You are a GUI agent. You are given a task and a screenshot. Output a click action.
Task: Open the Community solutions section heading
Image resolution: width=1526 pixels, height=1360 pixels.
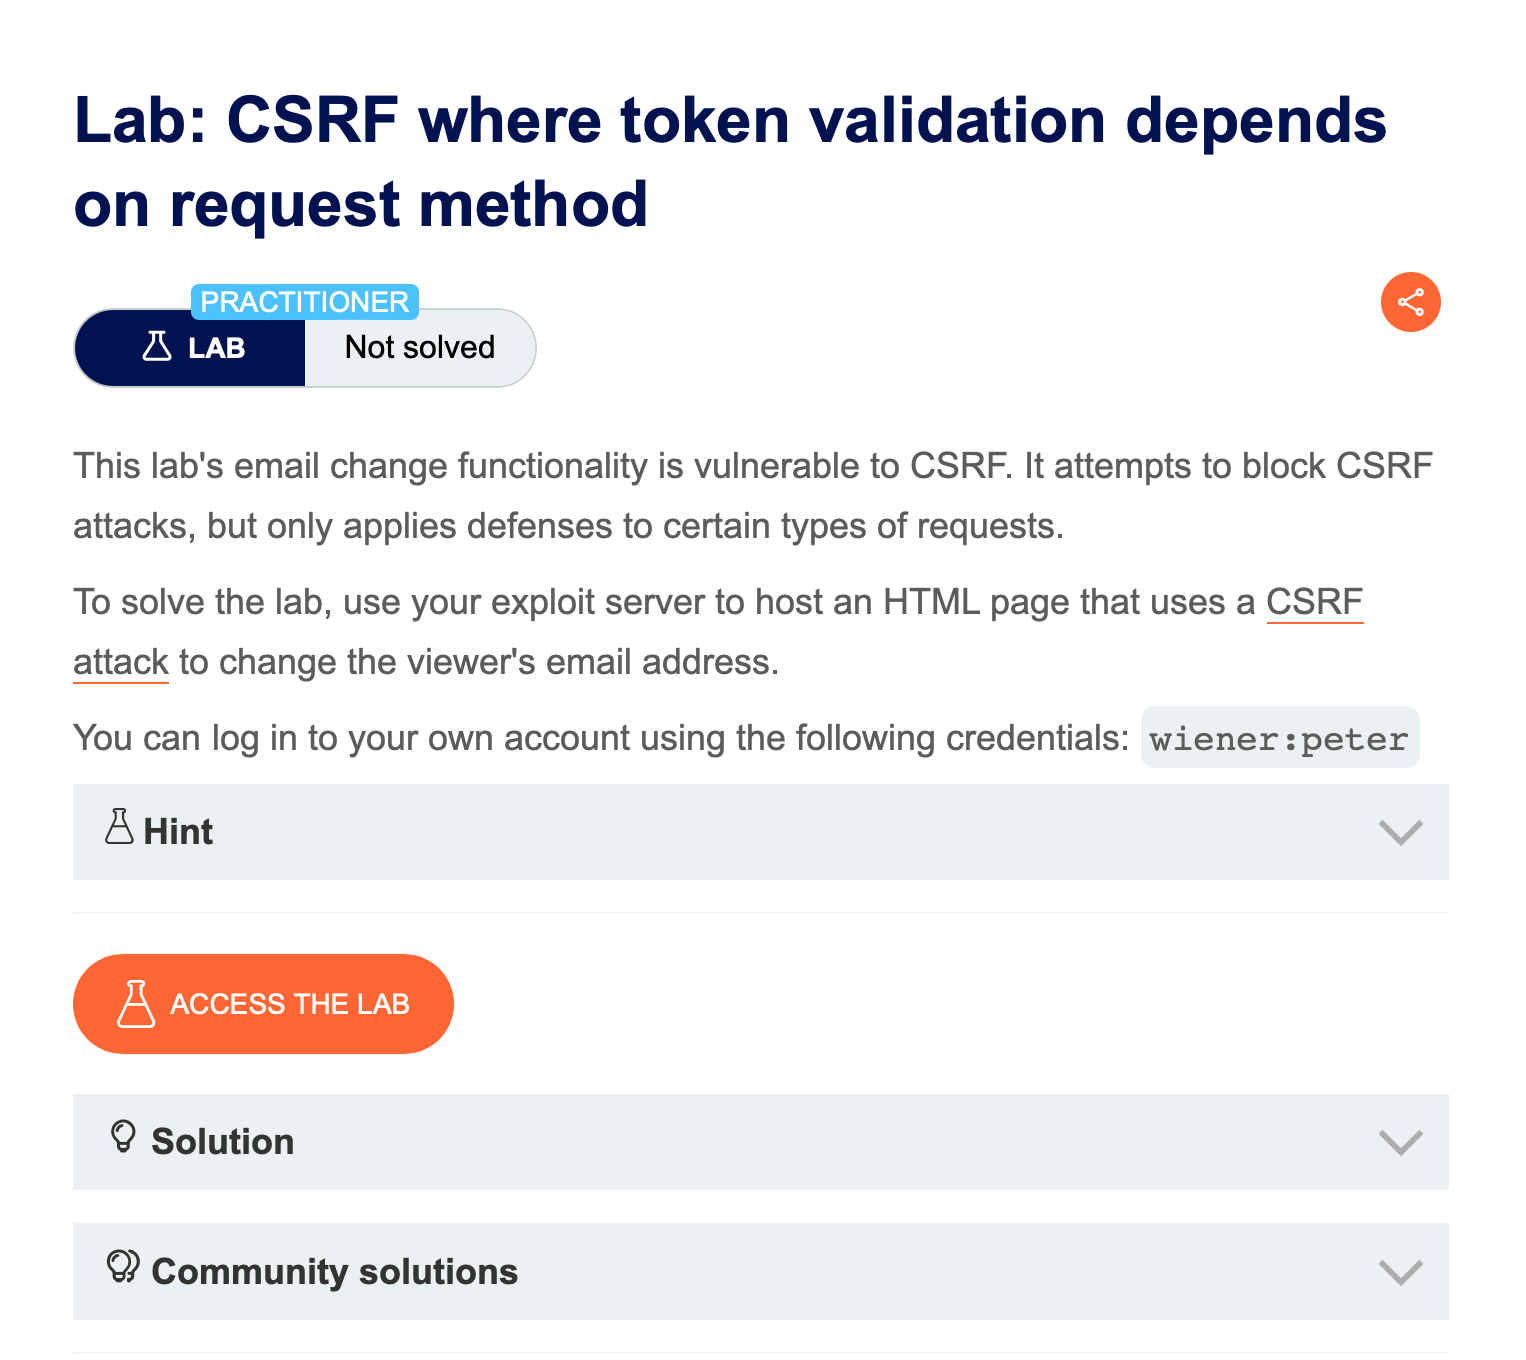(334, 1272)
